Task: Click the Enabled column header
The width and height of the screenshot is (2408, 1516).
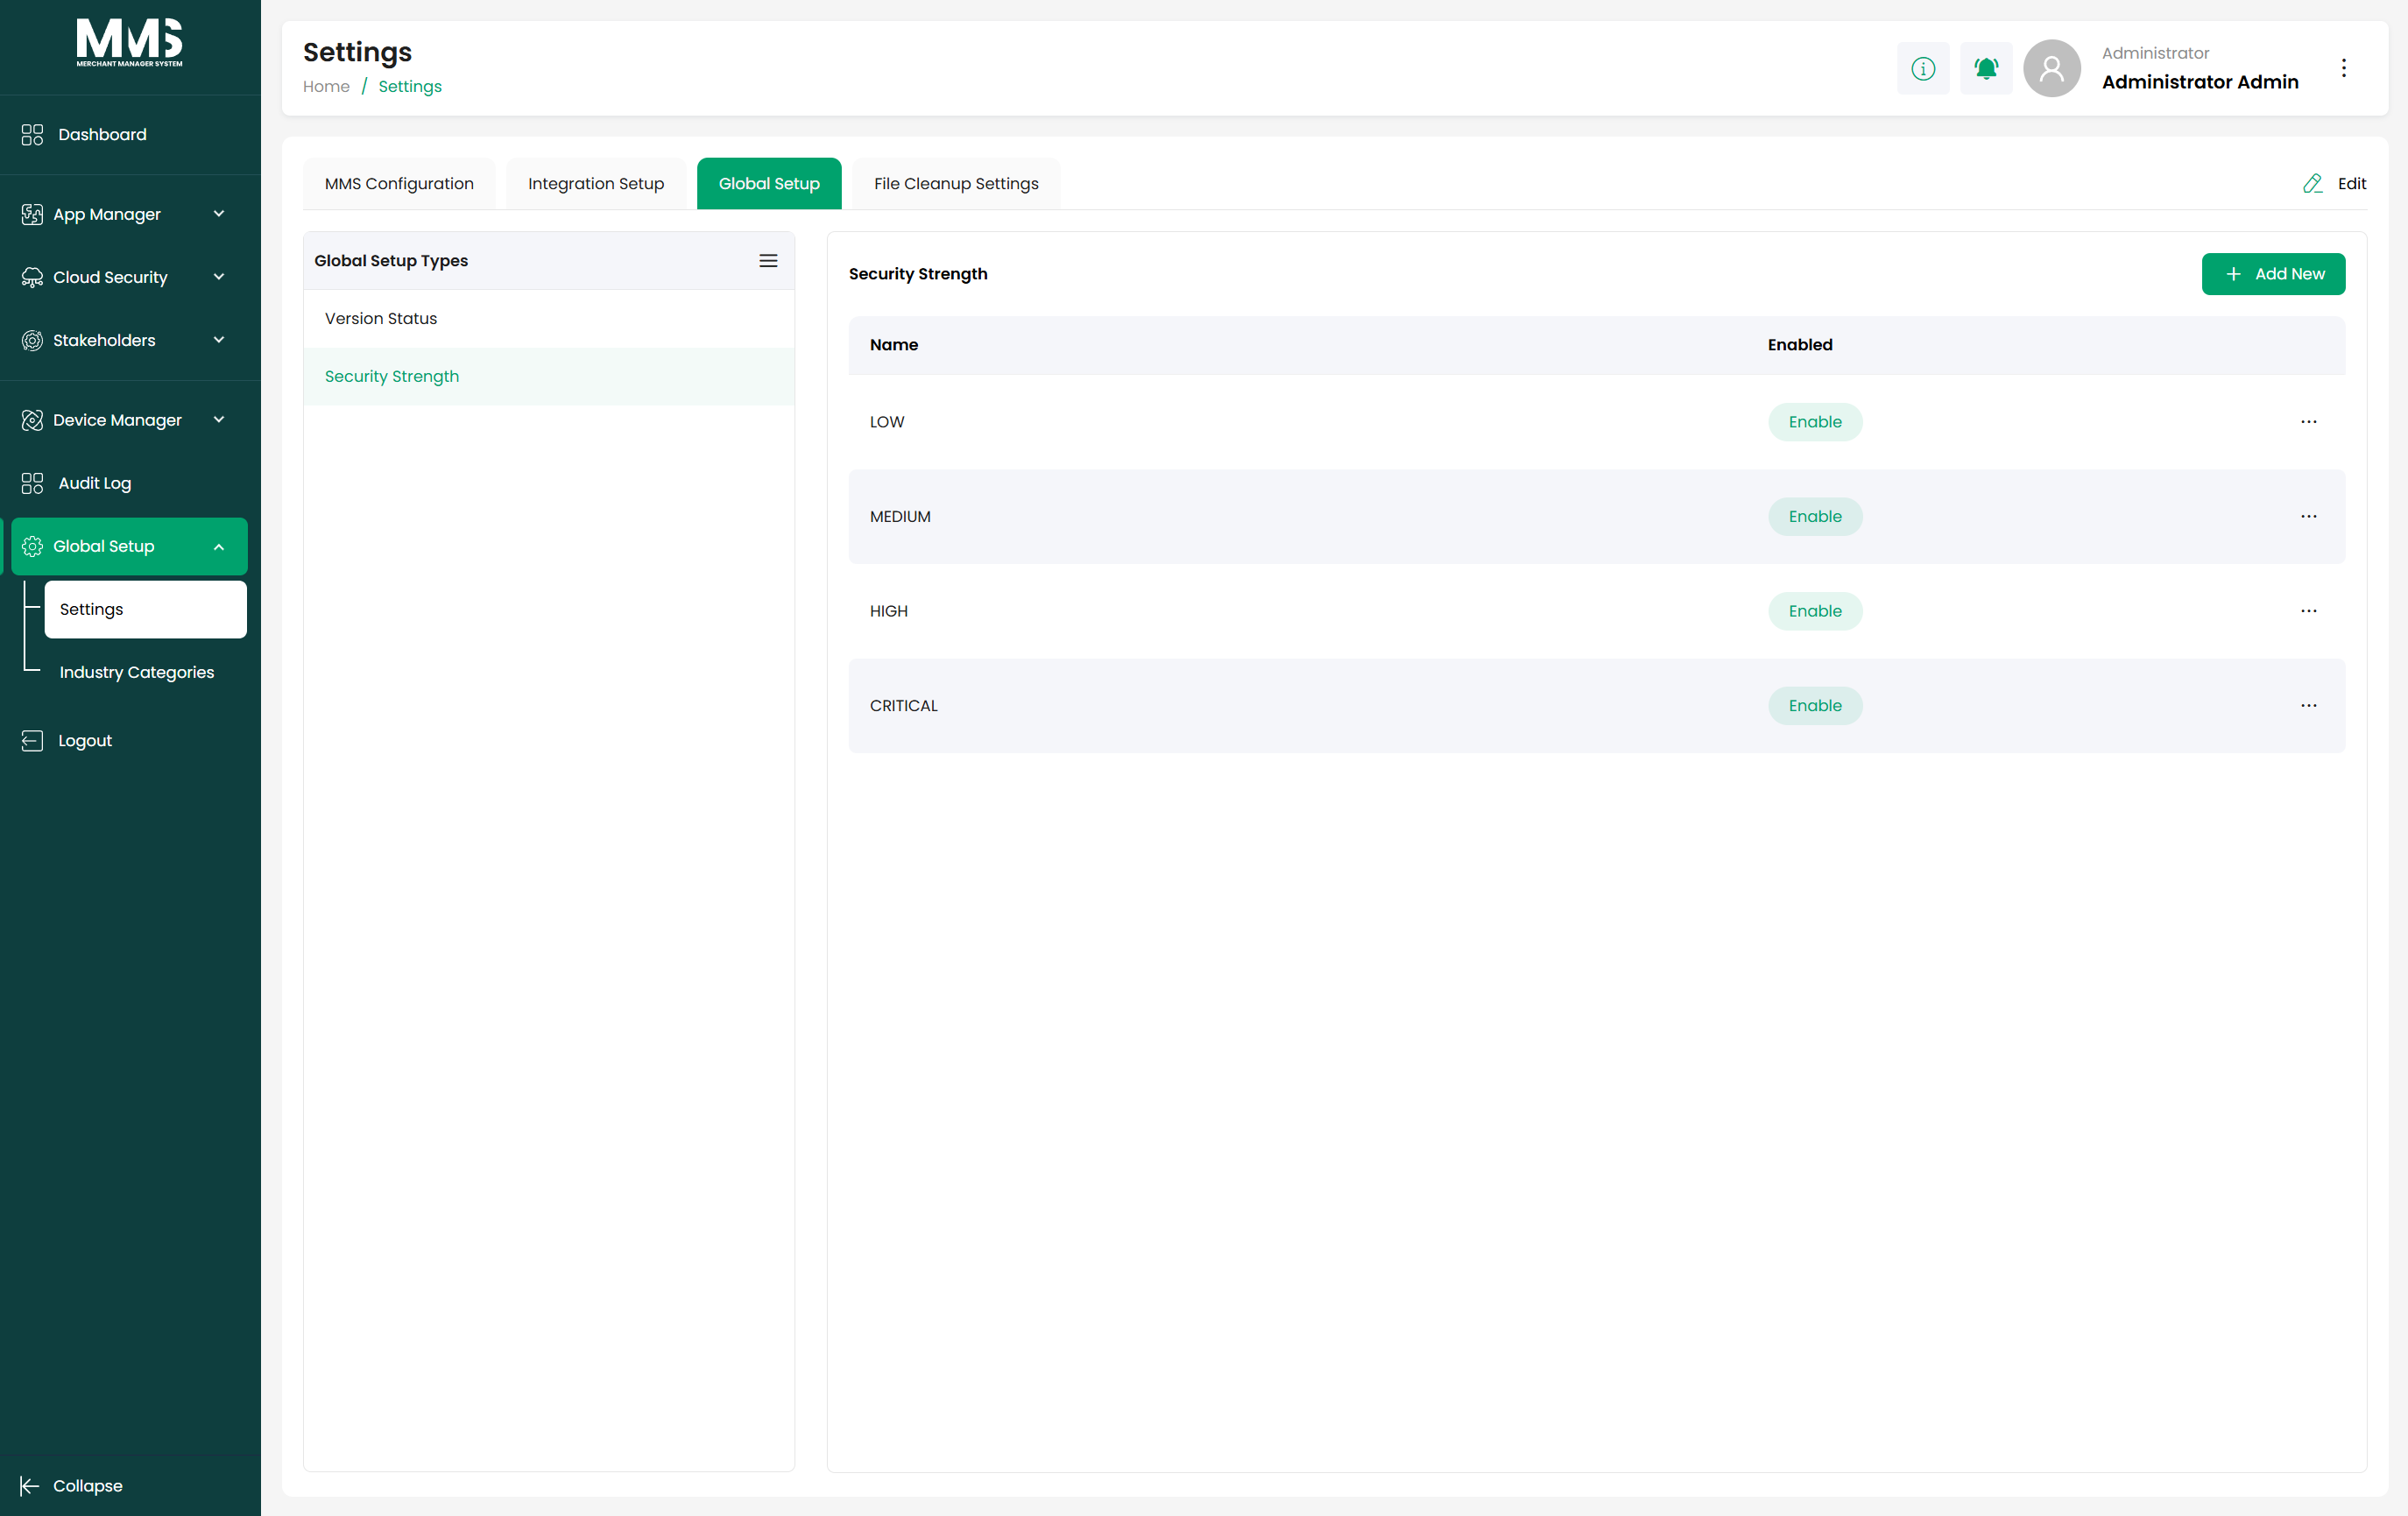Action: pyautogui.click(x=1800, y=345)
